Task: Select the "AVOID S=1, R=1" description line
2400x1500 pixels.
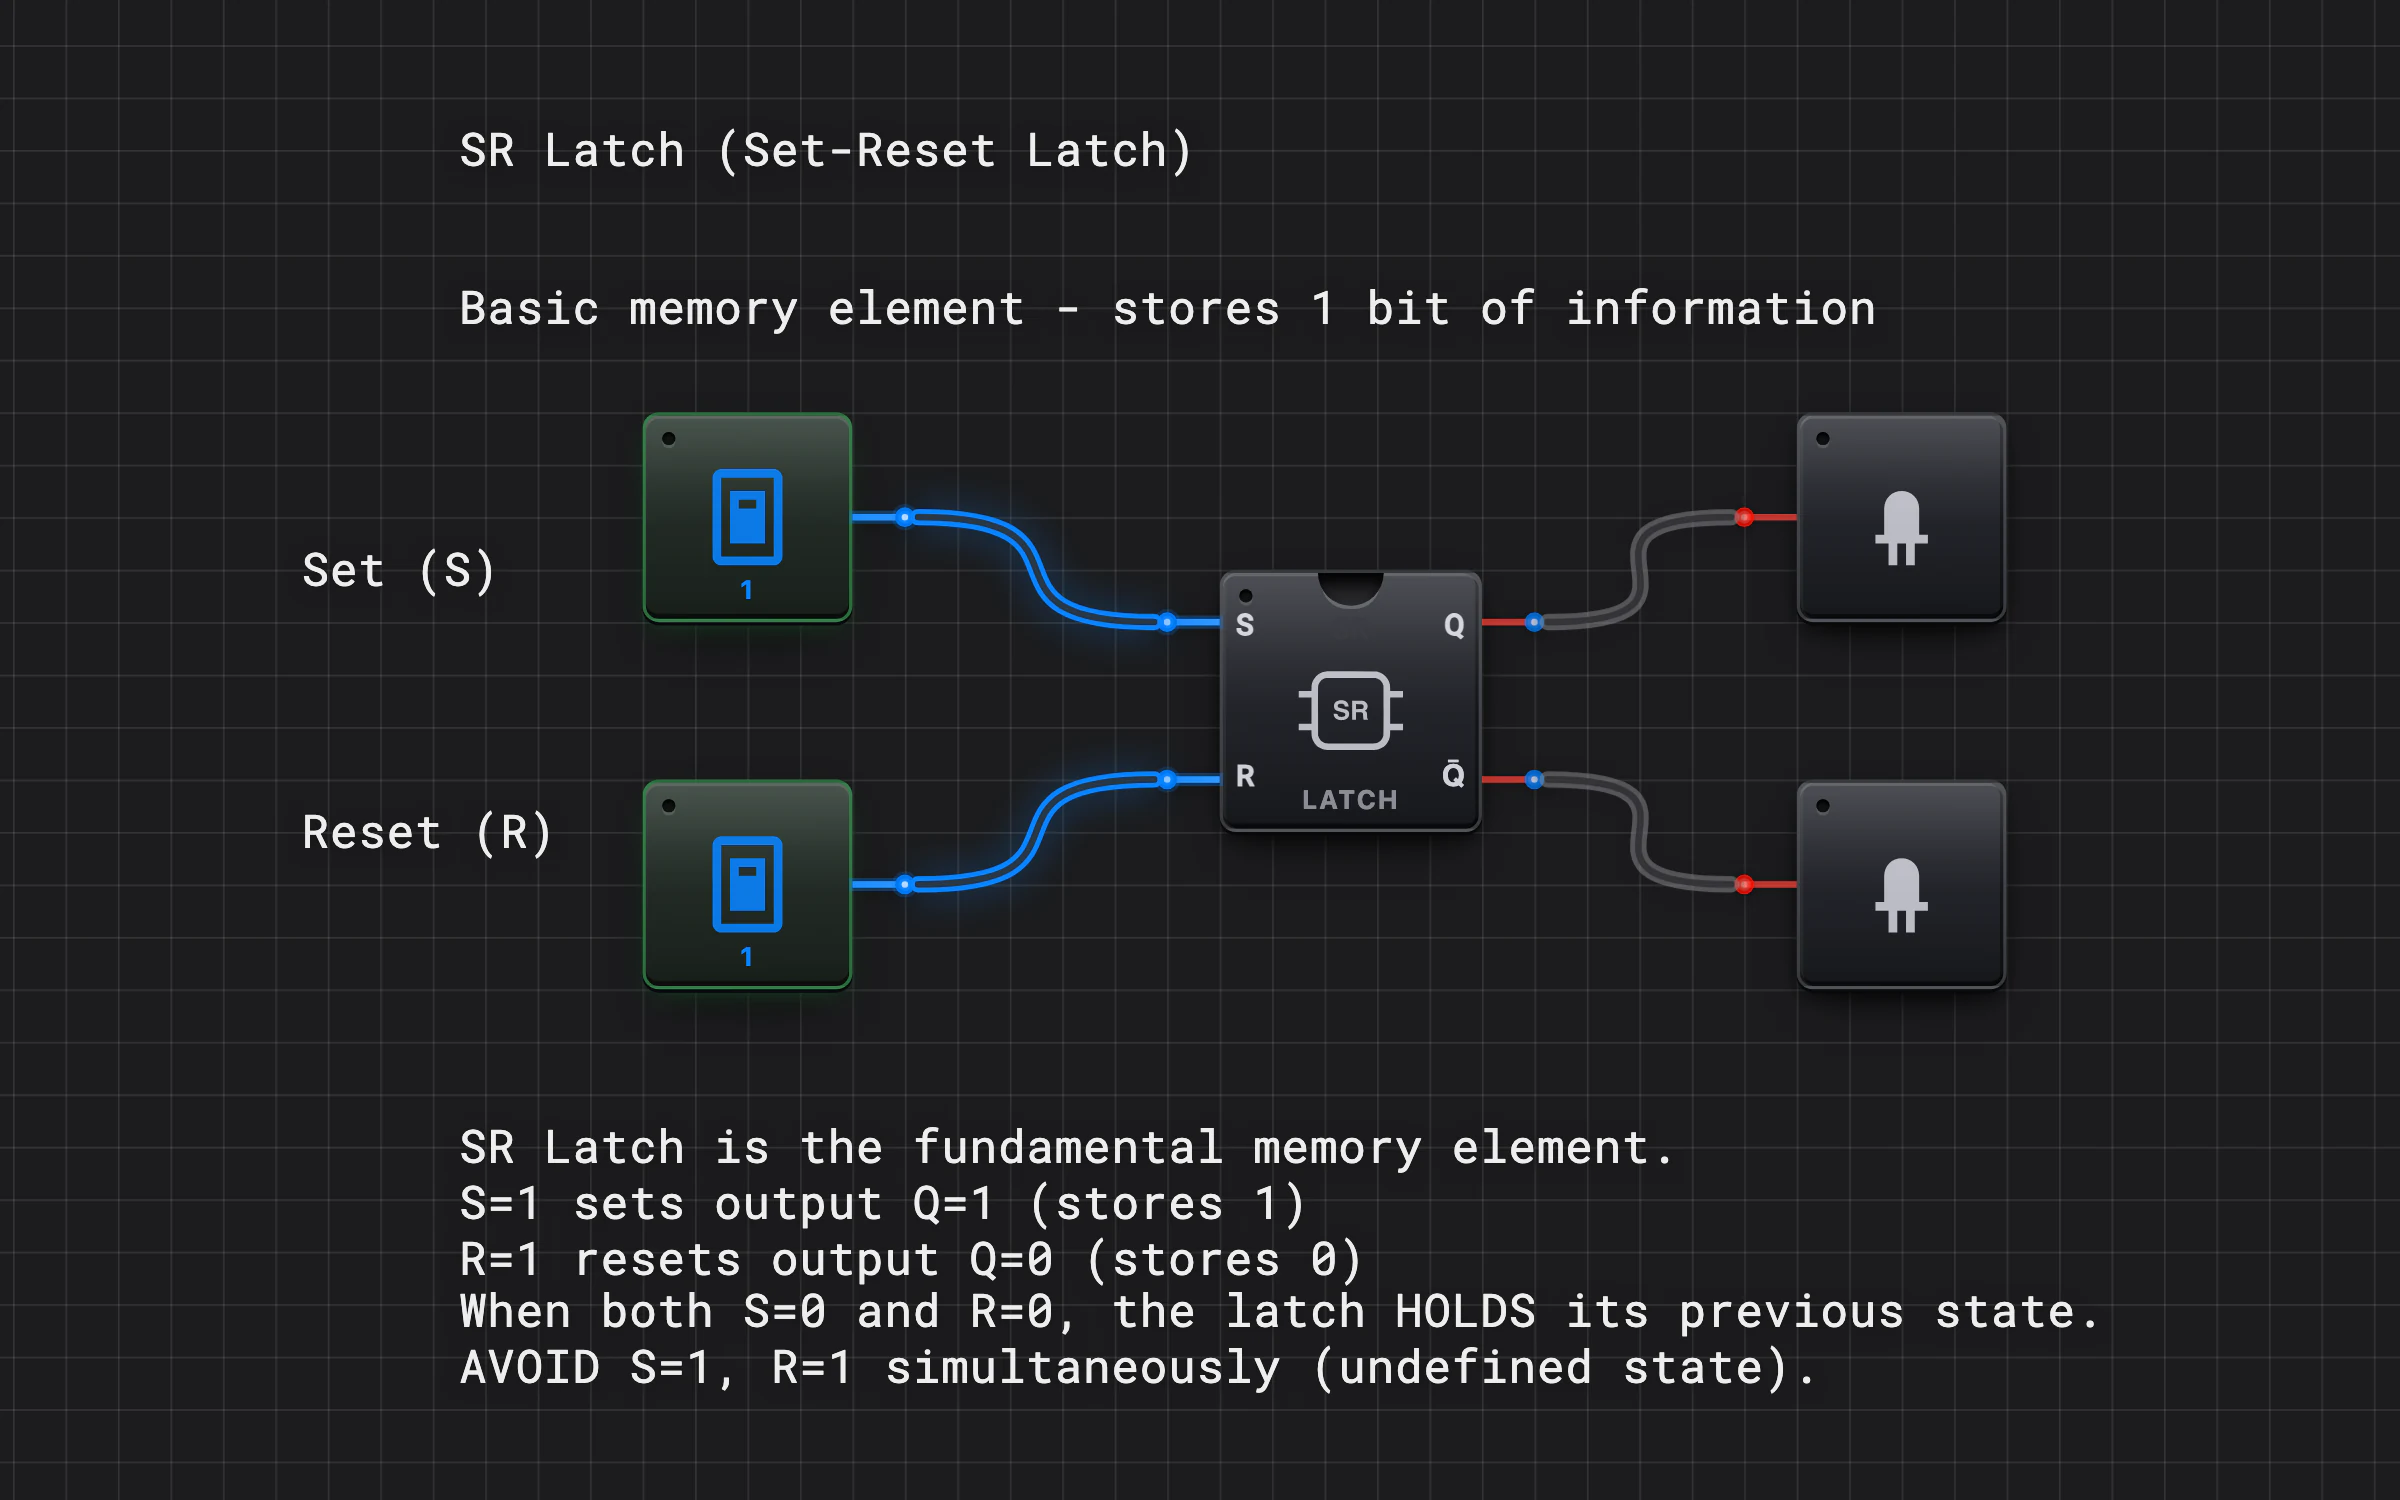Action: point(1137,1368)
